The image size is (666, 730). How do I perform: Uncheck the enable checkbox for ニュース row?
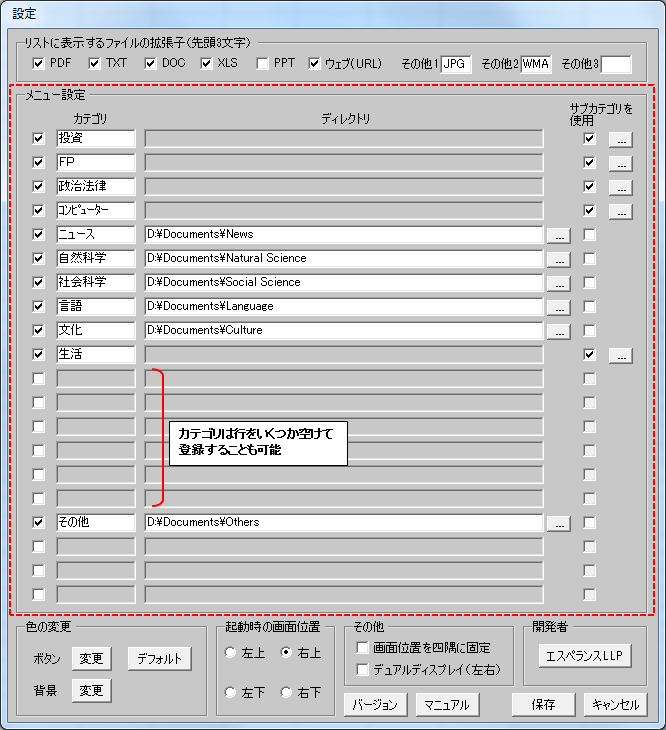pyautogui.click(x=39, y=234)
